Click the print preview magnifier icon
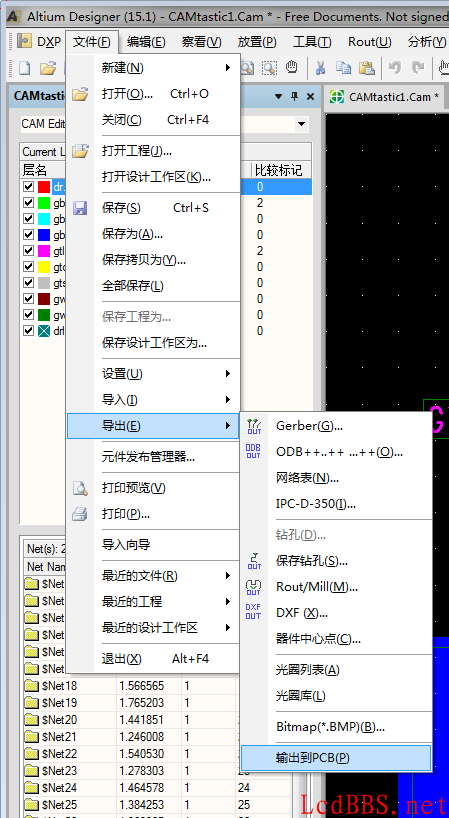 click(80, 488)
